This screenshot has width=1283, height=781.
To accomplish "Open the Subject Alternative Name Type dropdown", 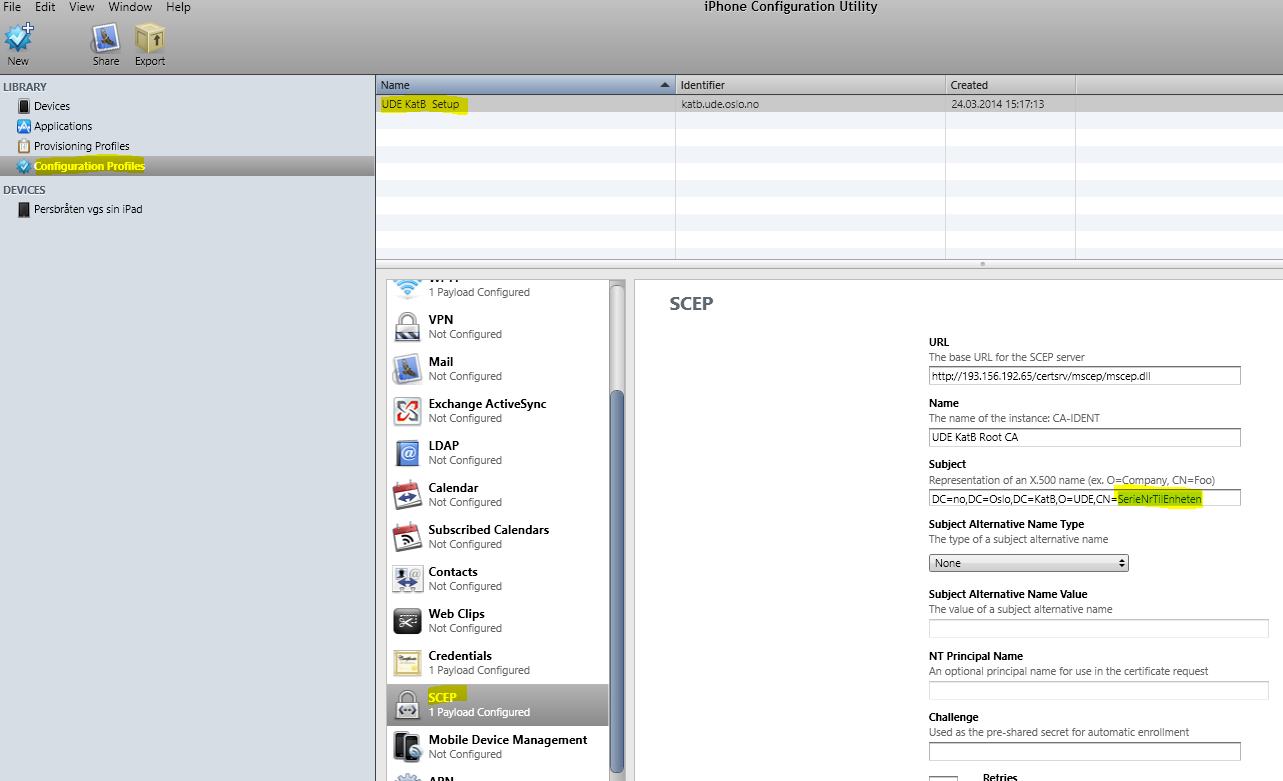I will pyautogui.click(x=1029, y=563).
